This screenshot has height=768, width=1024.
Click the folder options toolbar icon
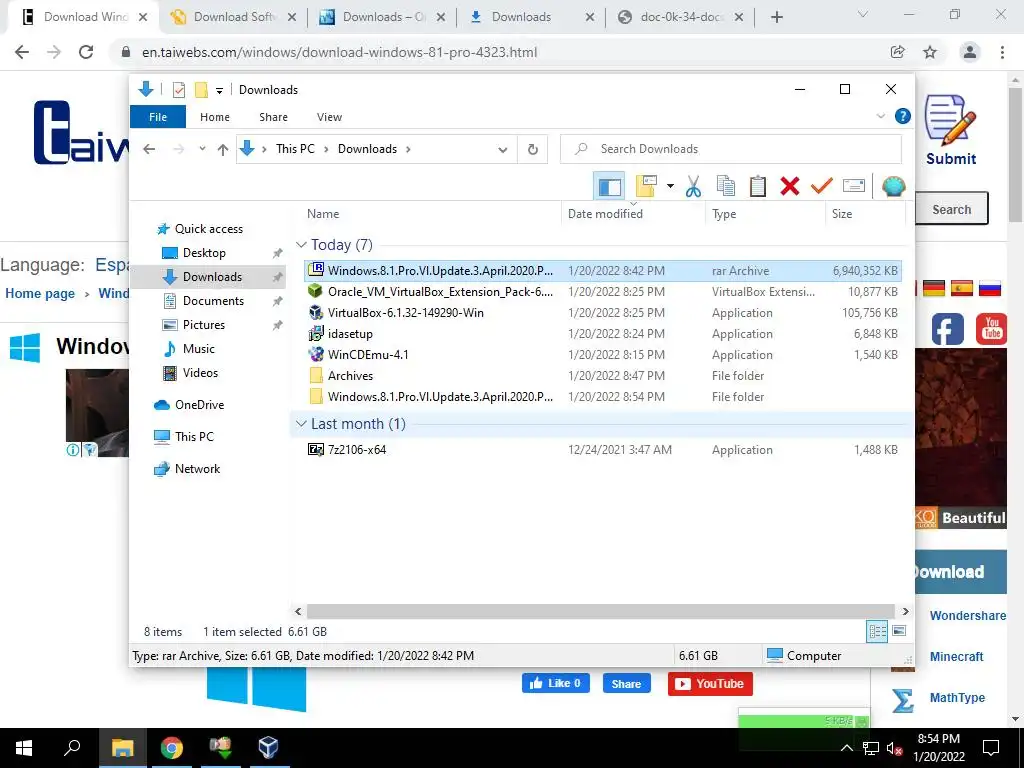pyautogui.click(x=646, y=187)
